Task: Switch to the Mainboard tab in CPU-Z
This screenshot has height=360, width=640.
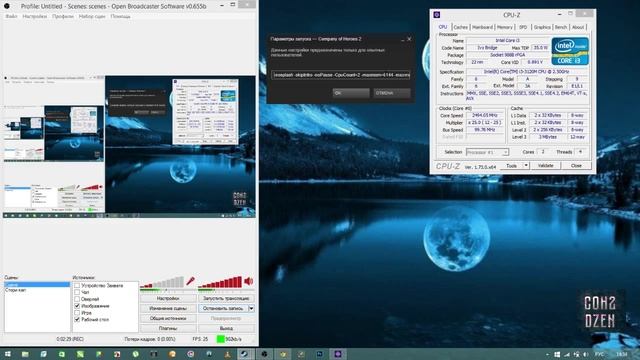Action: point(482,27)
